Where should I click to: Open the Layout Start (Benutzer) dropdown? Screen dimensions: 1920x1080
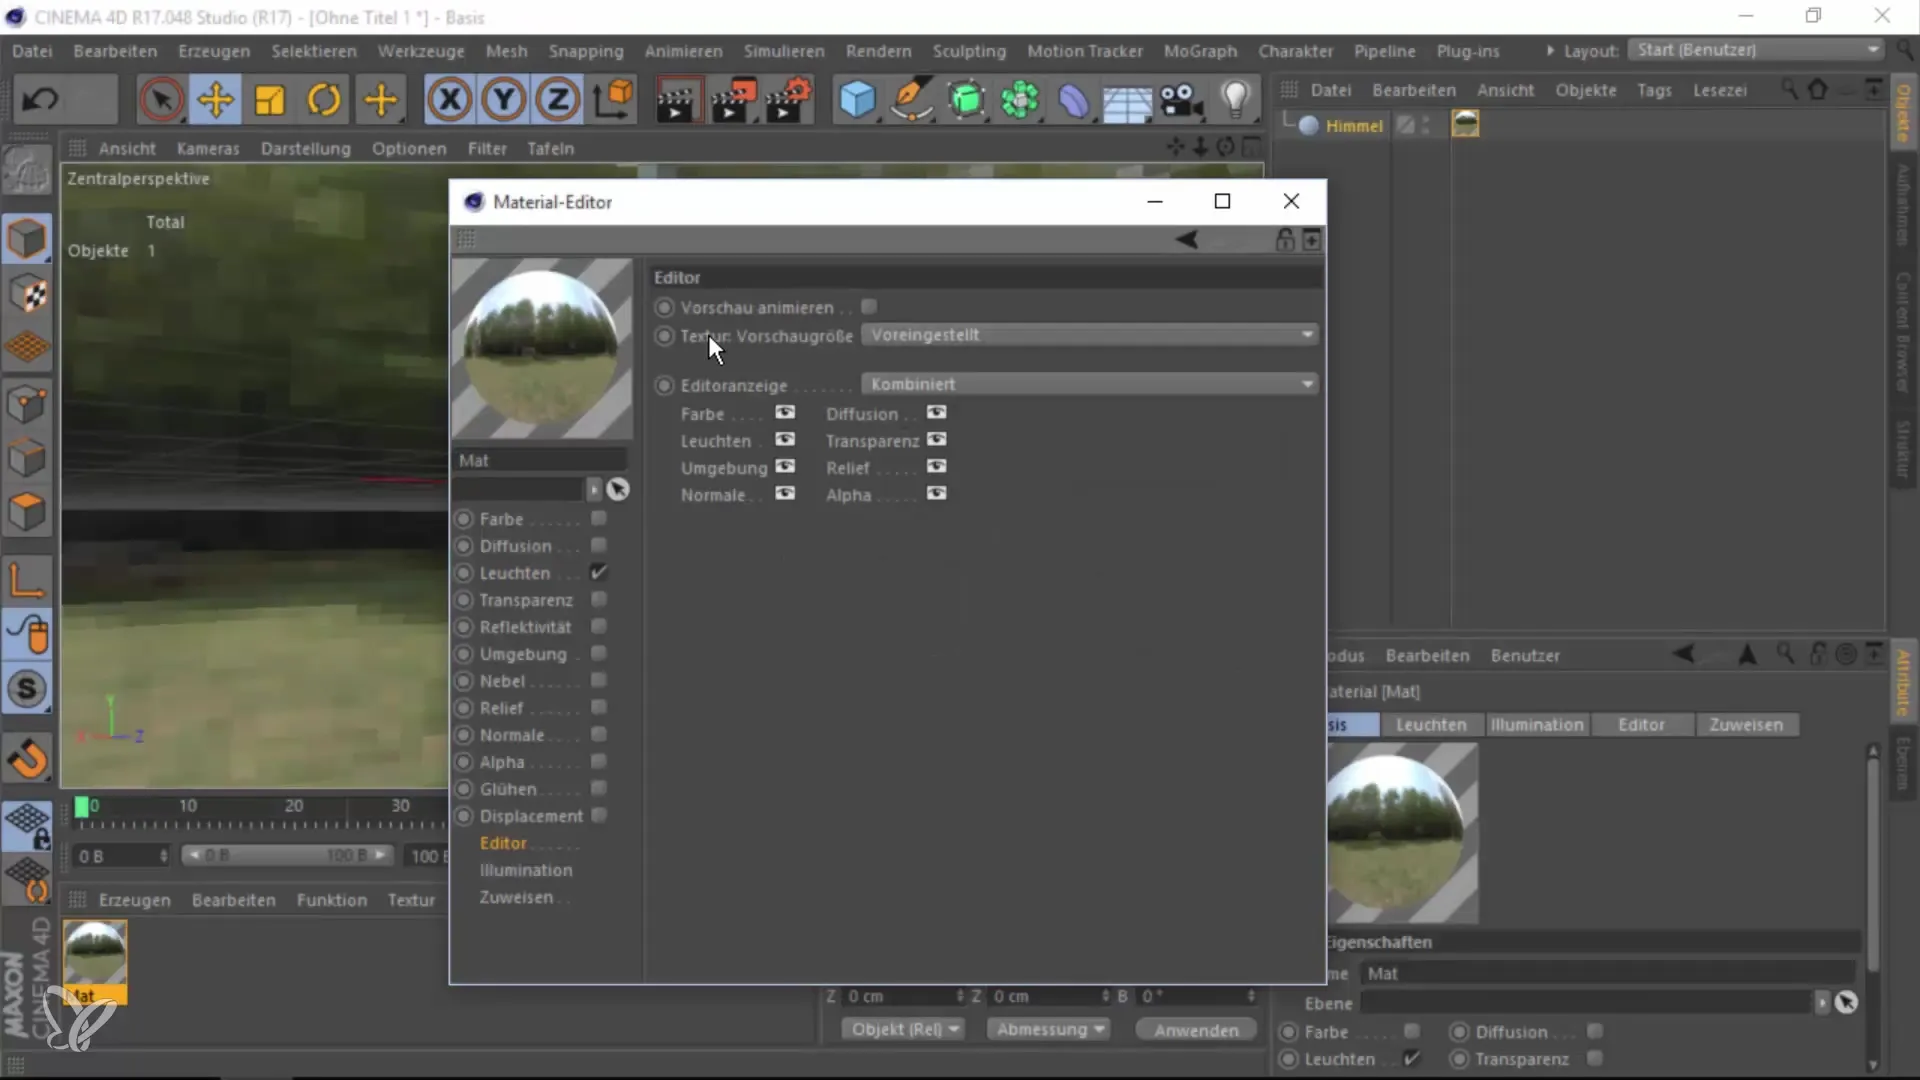tap(1757, 50)
